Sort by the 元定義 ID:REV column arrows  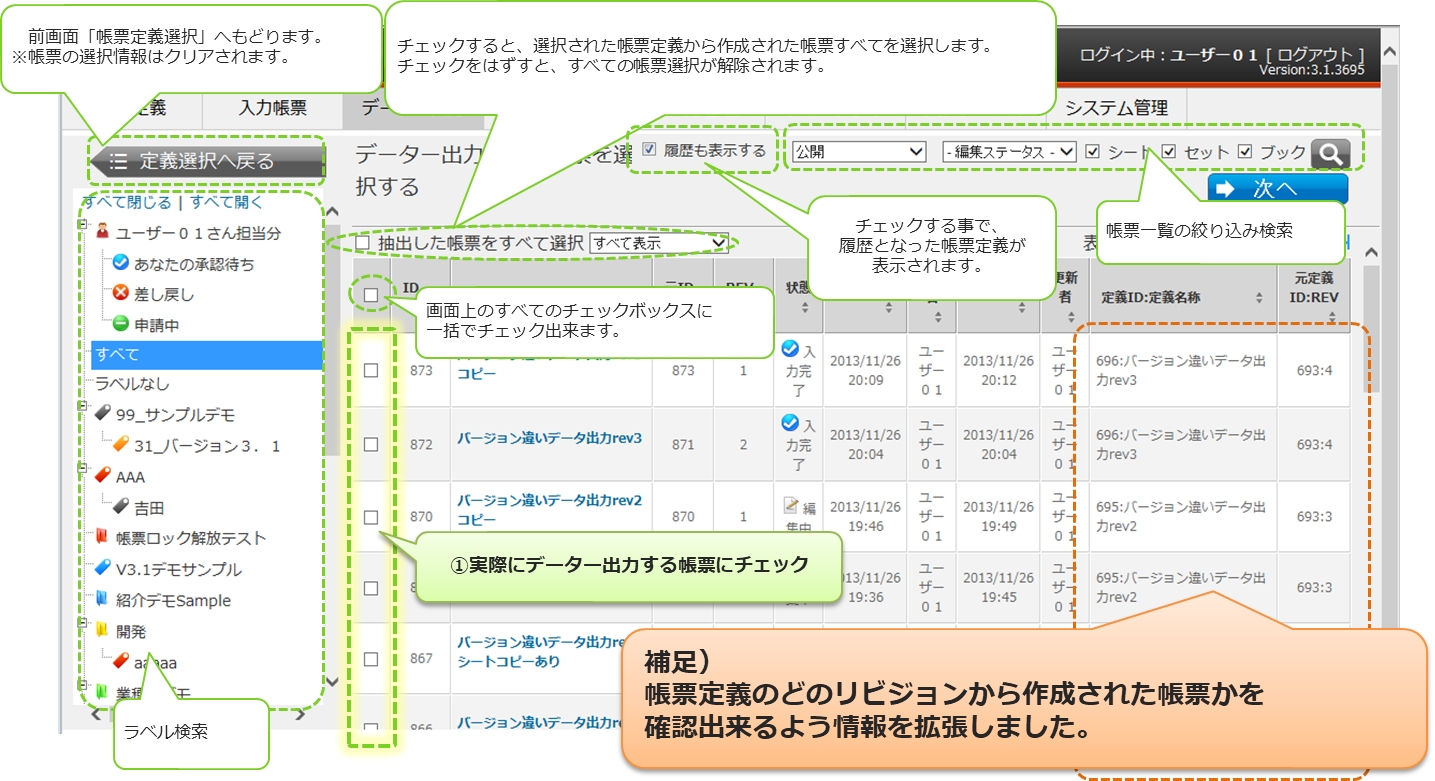point(1331,316)
